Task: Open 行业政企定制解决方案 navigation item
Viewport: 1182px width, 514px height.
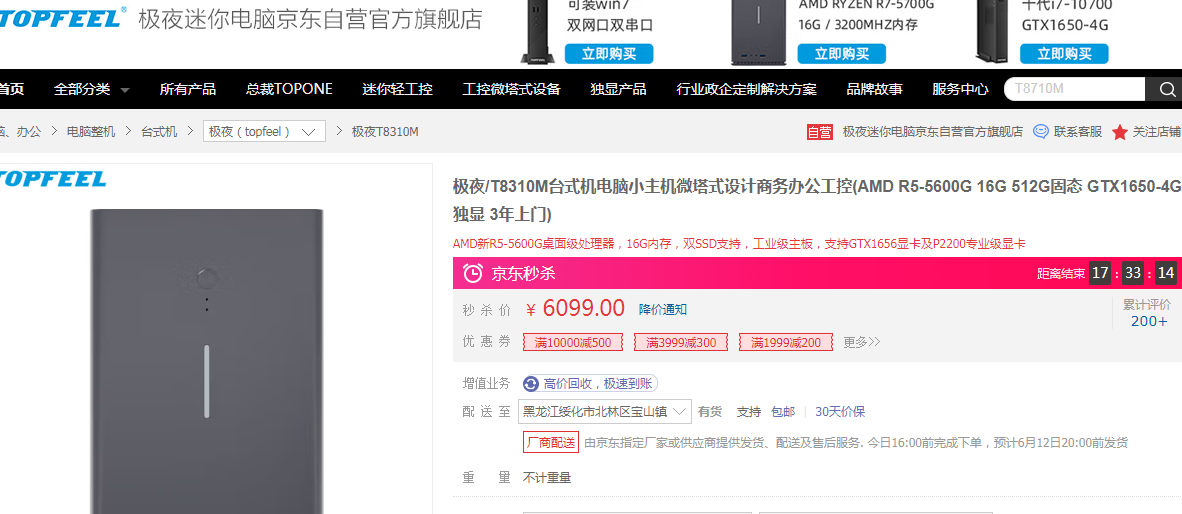Action: click(746, 89)
